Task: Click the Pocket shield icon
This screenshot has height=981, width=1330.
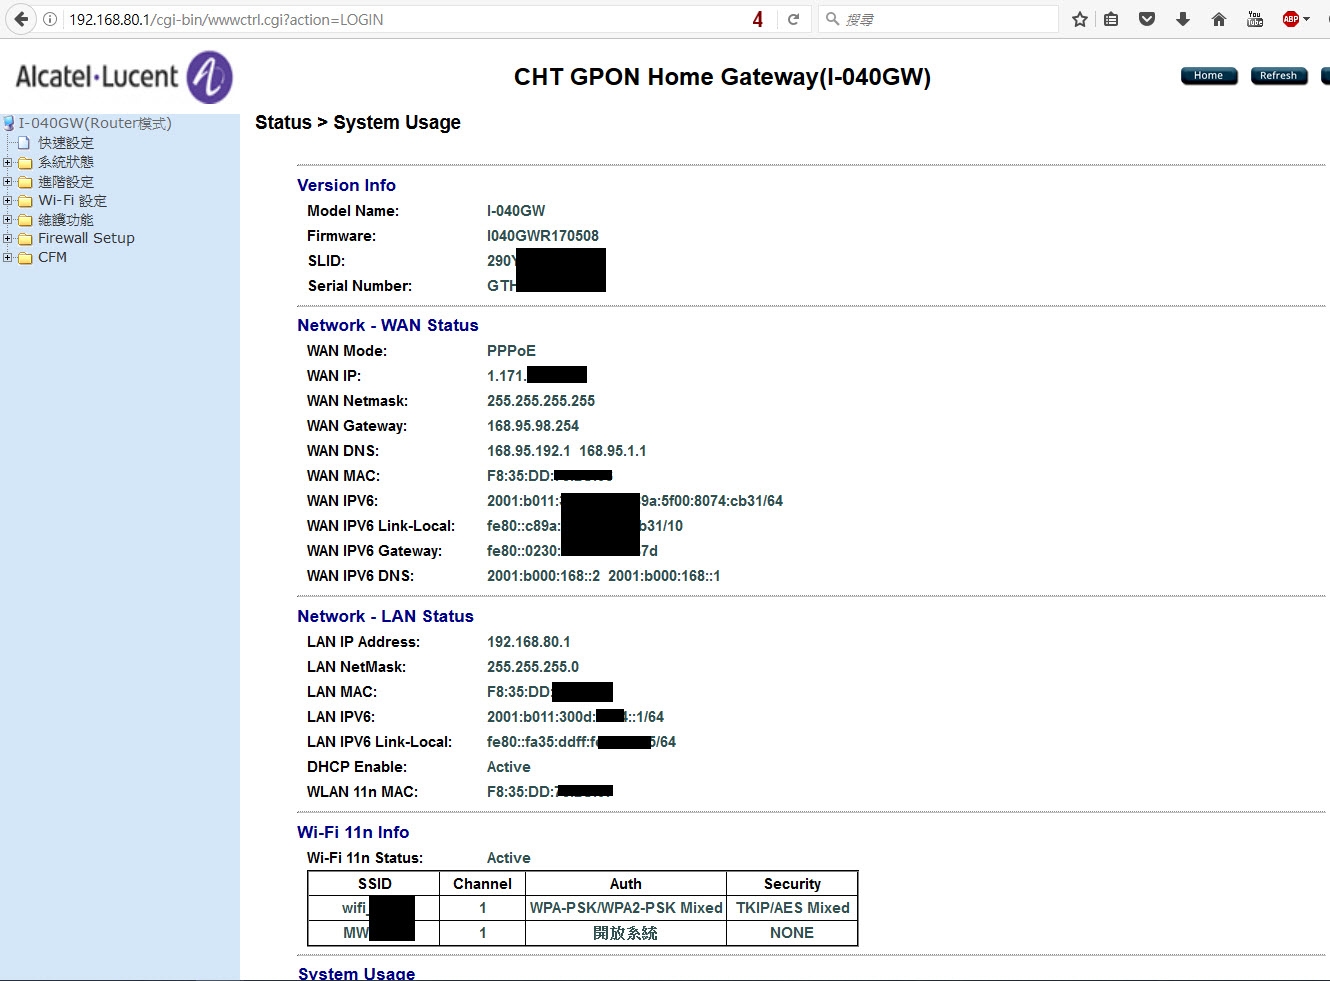Action: point(1147,19)
